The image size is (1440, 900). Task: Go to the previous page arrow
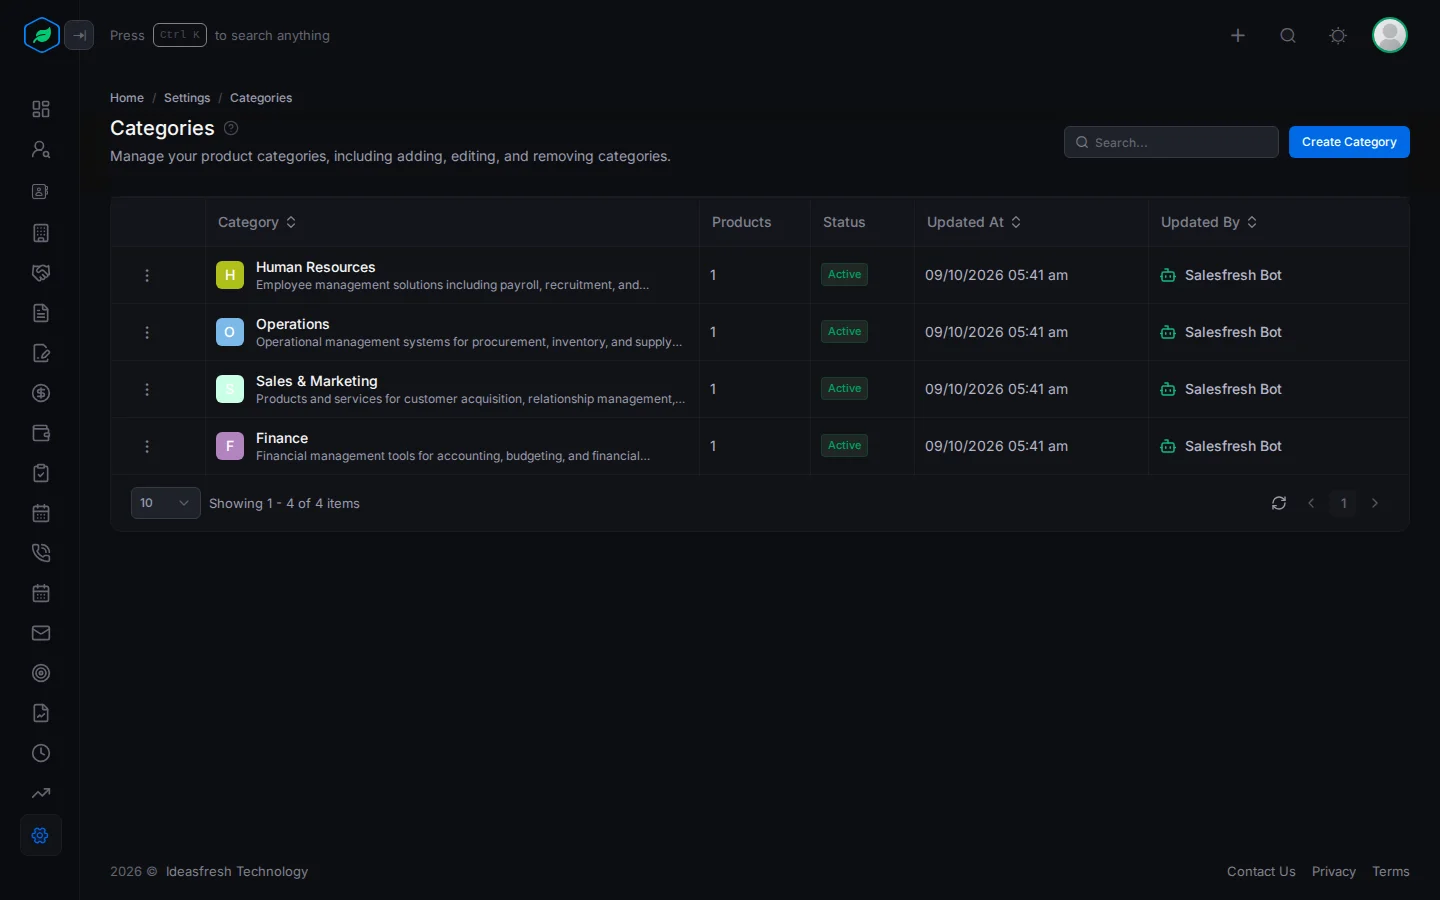pyautogui.click(x=1311, y=503)
